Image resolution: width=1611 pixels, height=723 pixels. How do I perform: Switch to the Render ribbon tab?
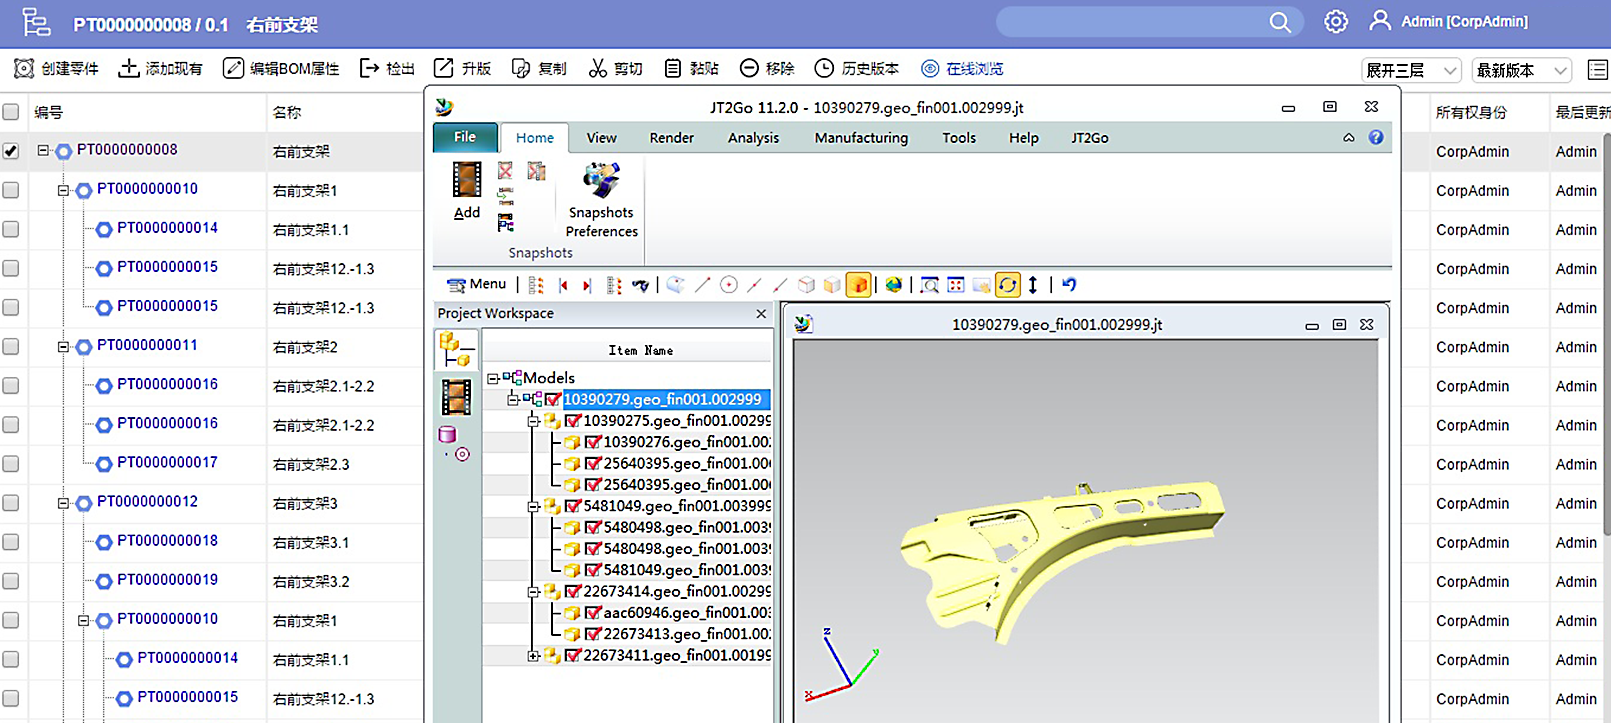tap(671, 138)
